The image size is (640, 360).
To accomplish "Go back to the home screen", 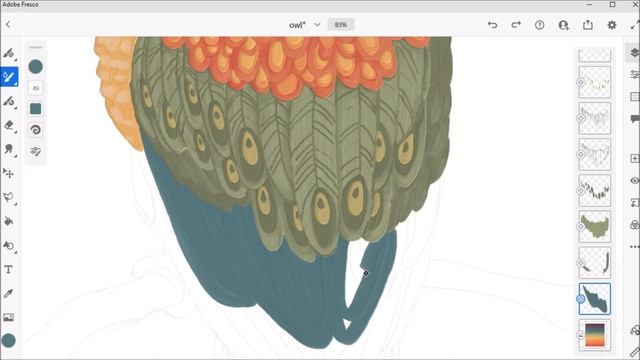I will 8,25.
